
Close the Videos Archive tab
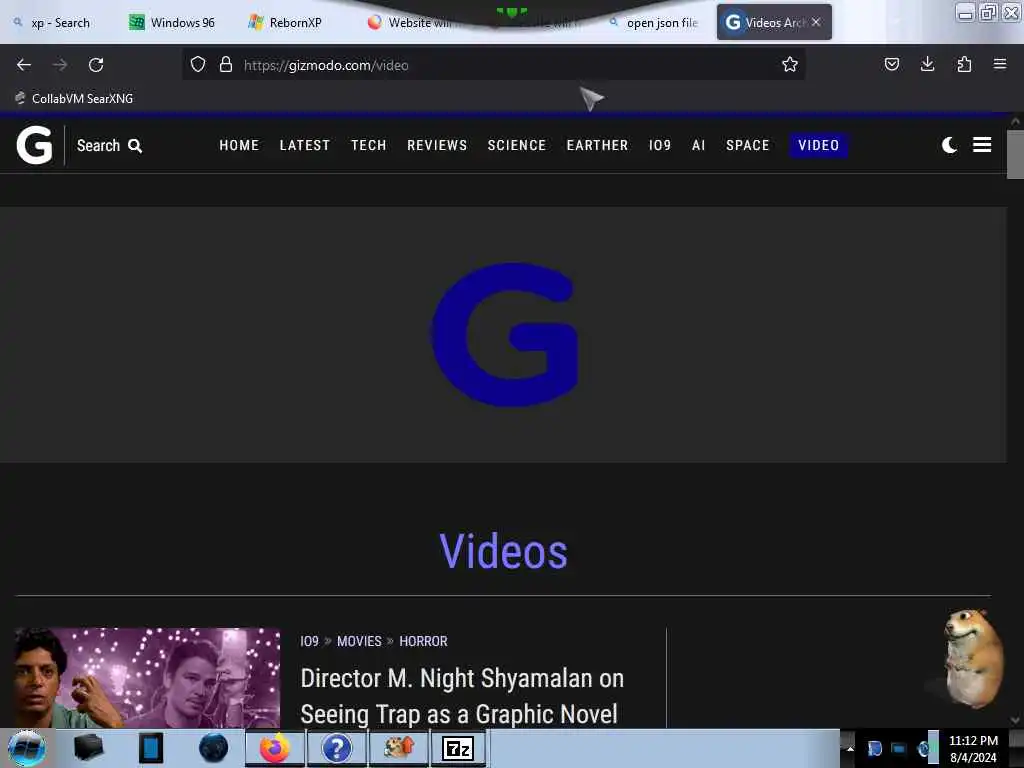pyautogui.click(x=816, y=22)
